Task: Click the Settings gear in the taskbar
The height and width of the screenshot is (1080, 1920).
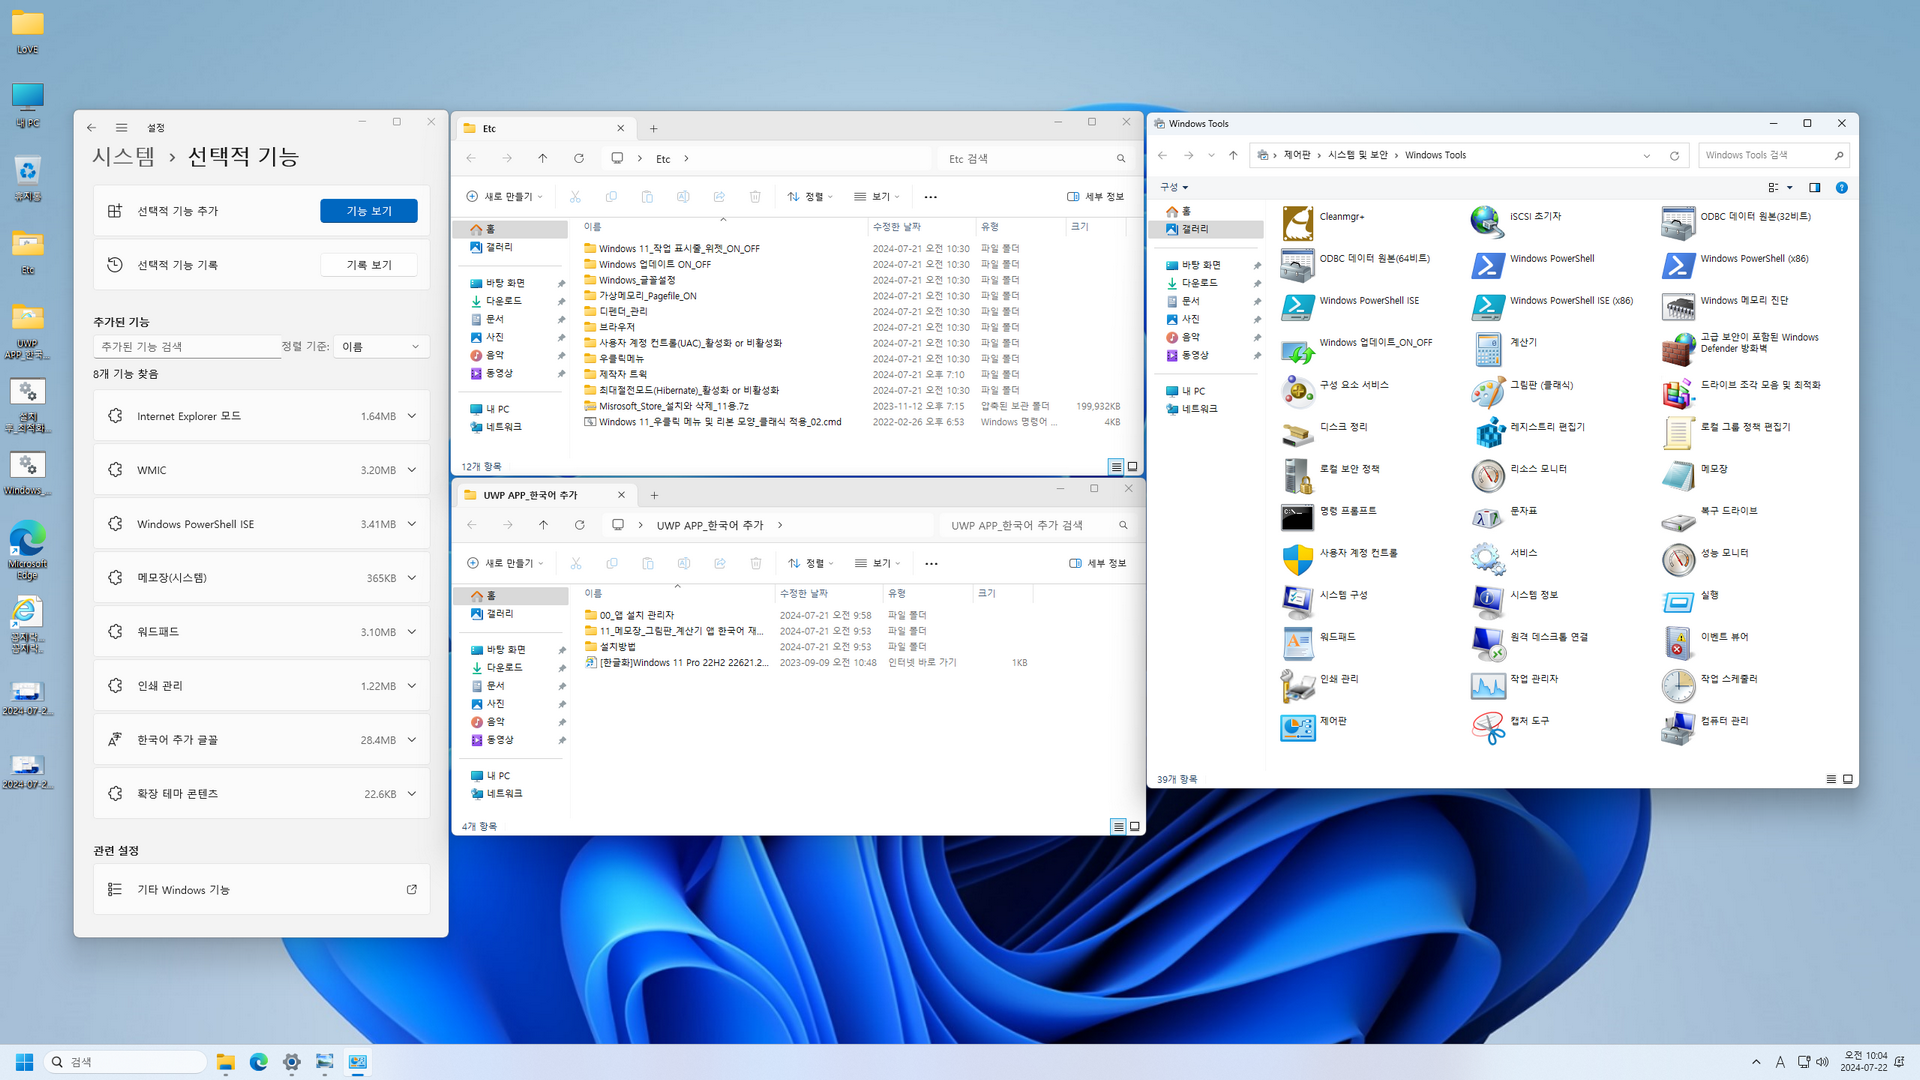Action: [x=291, y=1062]
